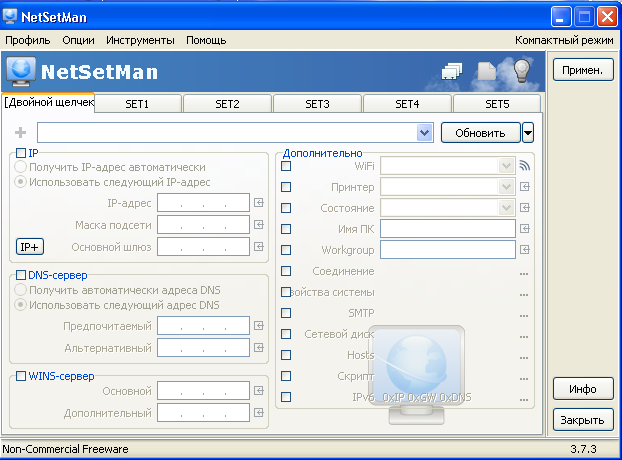Open the arrow menu beside Обновить
The width and height of the screenshot is (622, 460).
point(528,132)
